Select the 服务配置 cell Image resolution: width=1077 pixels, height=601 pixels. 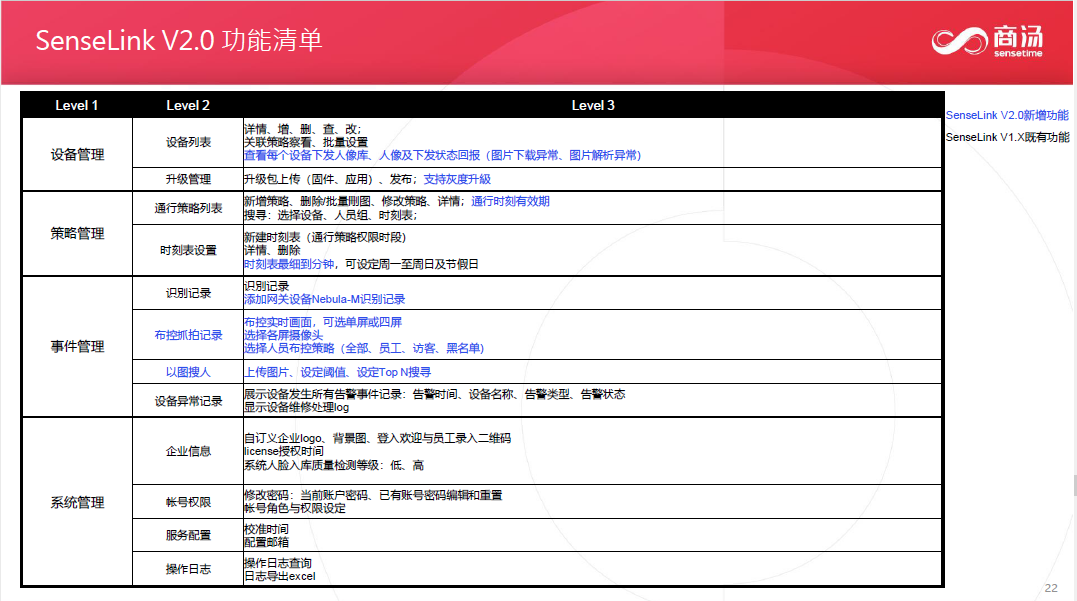(x=188, y=535)
